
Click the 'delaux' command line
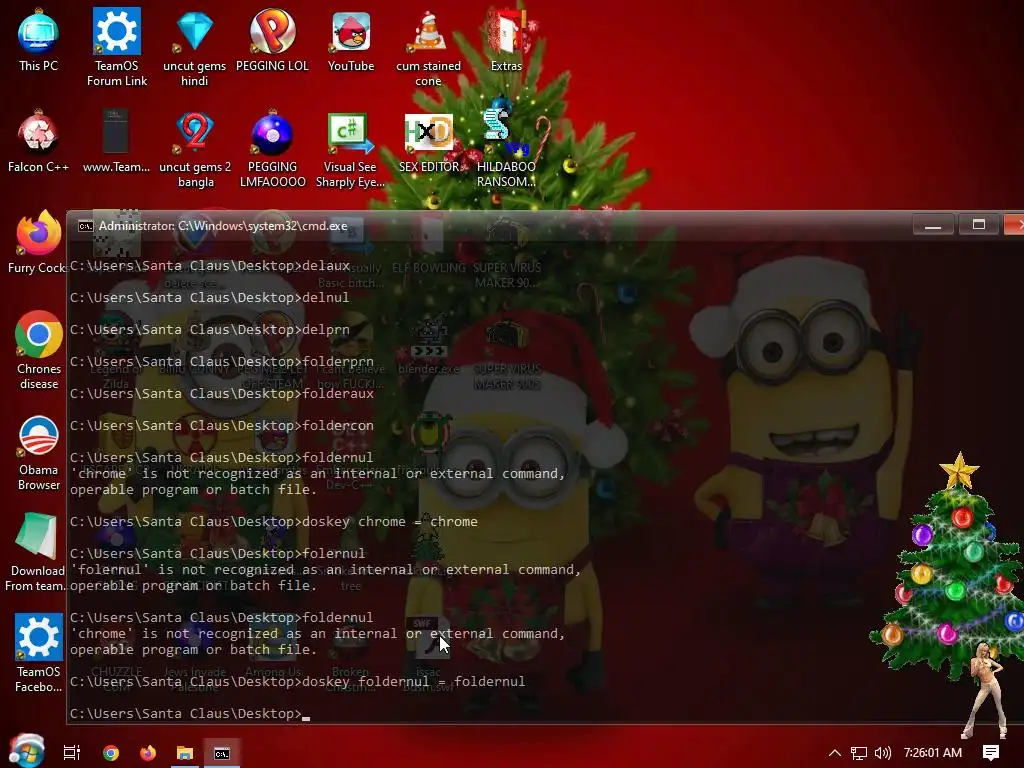[210, 266]
